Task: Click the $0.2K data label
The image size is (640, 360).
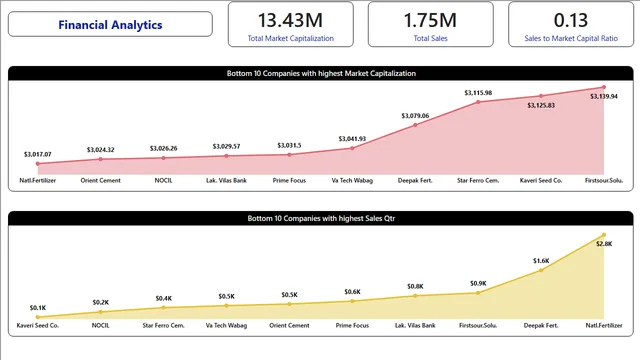Action: (x=100, y=302)
